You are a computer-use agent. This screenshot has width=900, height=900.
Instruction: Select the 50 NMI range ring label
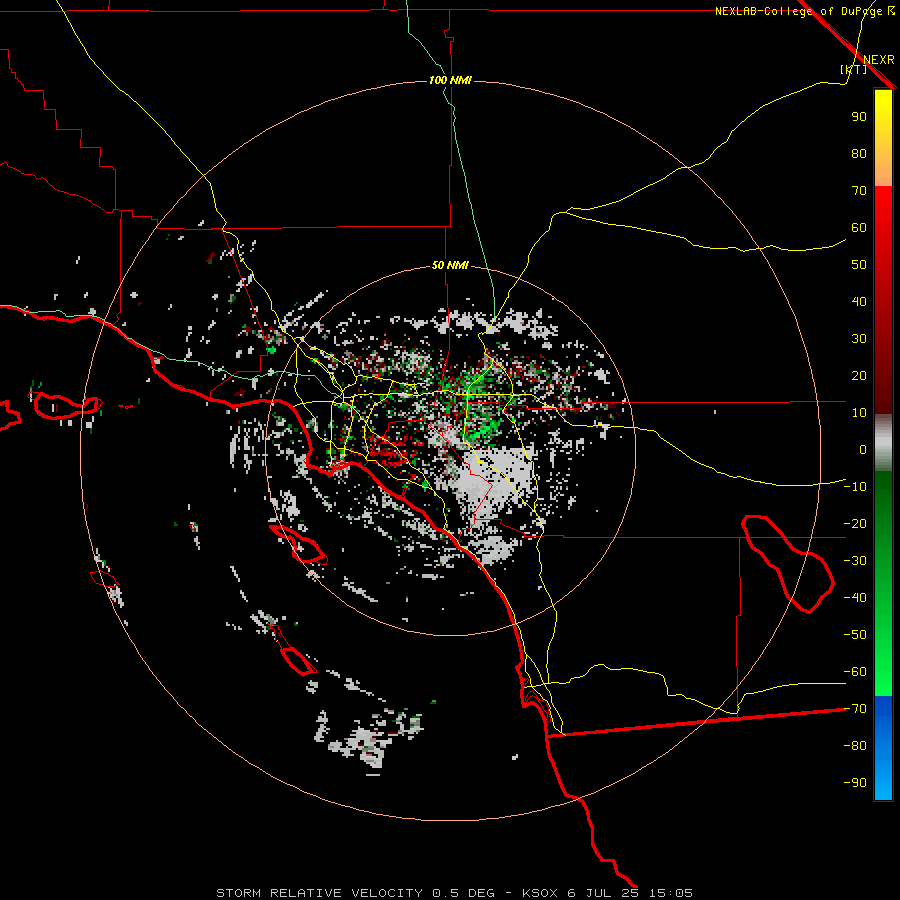[451, 265]
